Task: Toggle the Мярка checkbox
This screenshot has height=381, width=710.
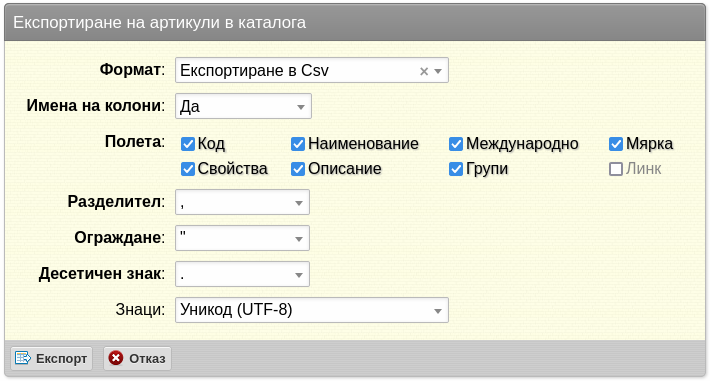Action: (616, 144)
